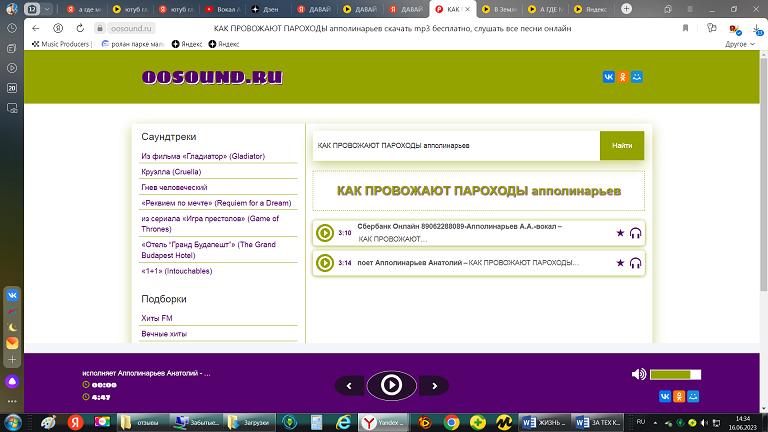The height and width of the screenshot is (432, 768).
Task: Switch to the Дзен tab
Action: point(266,9)
